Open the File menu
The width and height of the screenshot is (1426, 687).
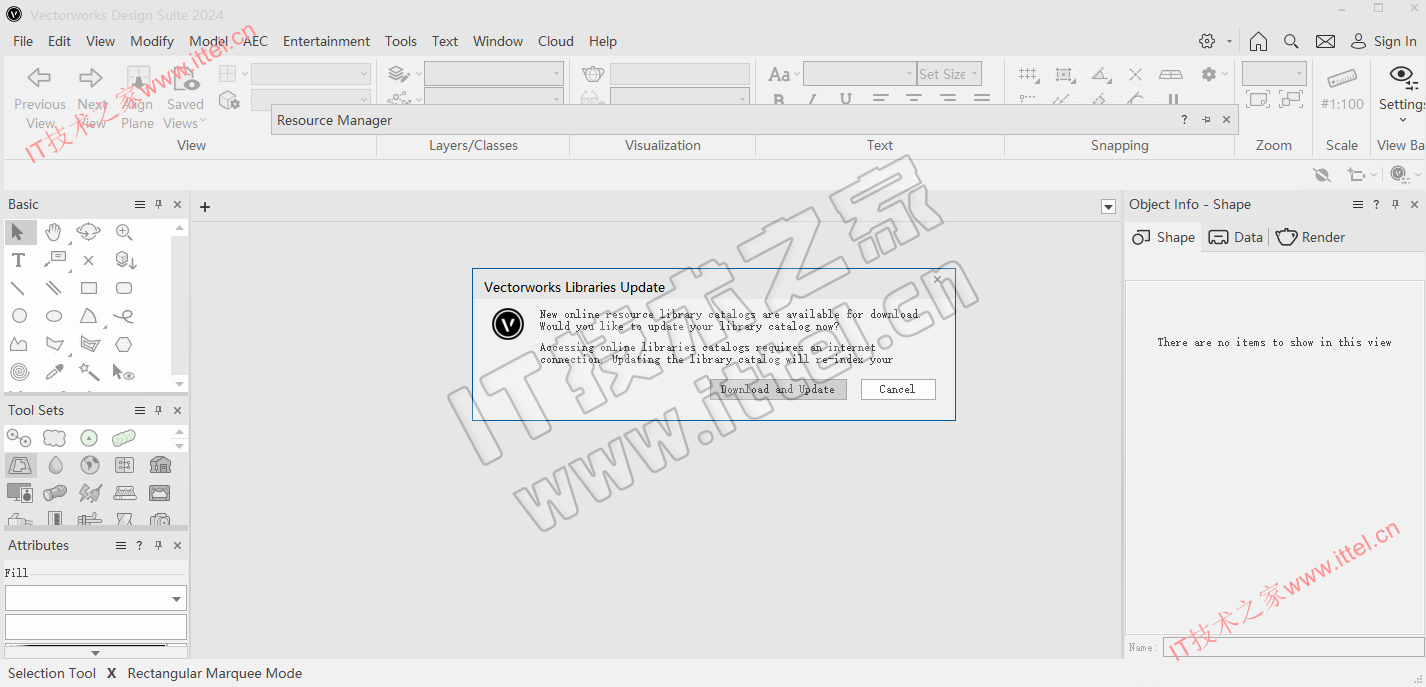coord(23,41)
